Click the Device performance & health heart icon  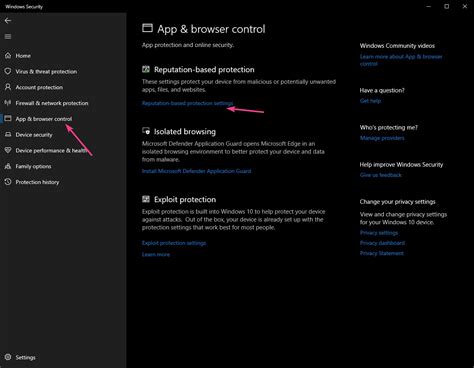tap(8, 150)
